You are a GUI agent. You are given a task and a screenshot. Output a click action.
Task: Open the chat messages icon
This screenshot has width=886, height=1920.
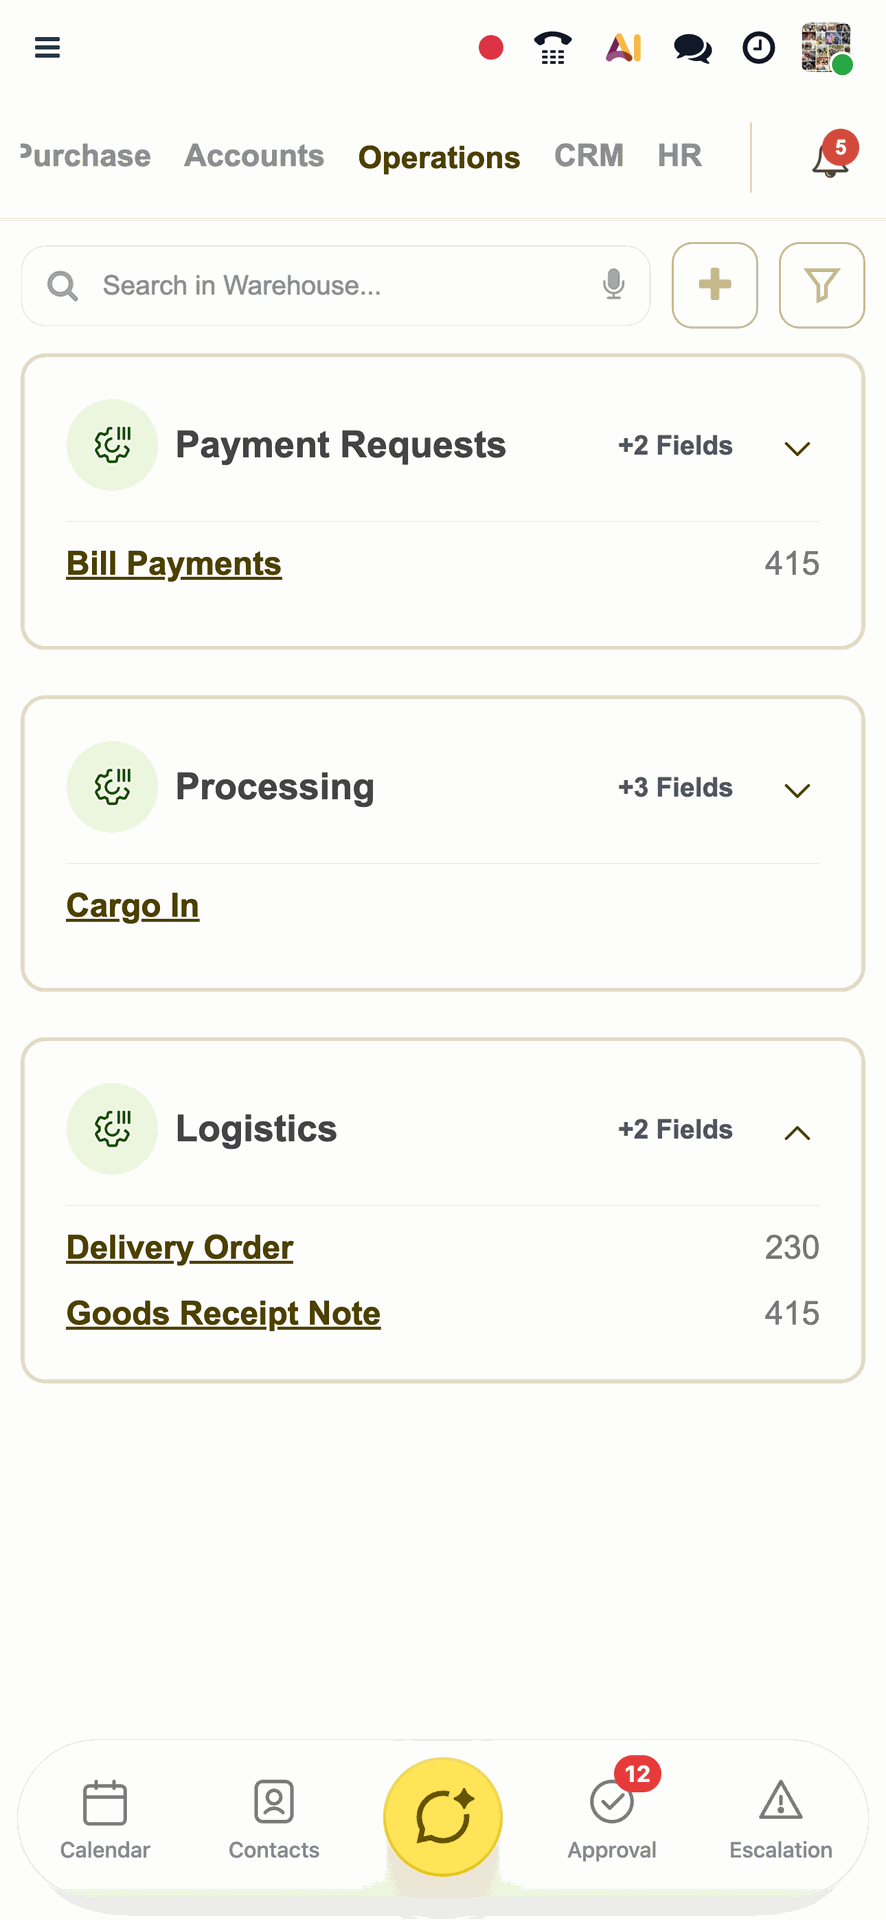[692, 48]
